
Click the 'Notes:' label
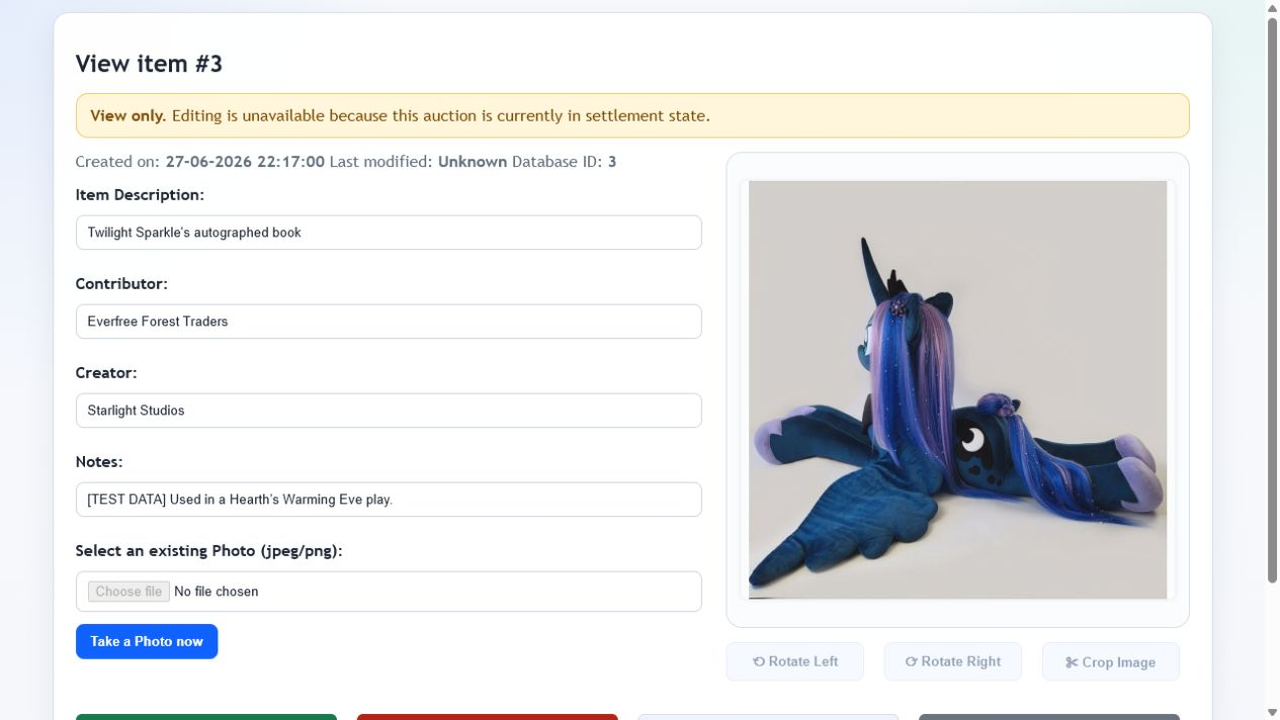99,462
